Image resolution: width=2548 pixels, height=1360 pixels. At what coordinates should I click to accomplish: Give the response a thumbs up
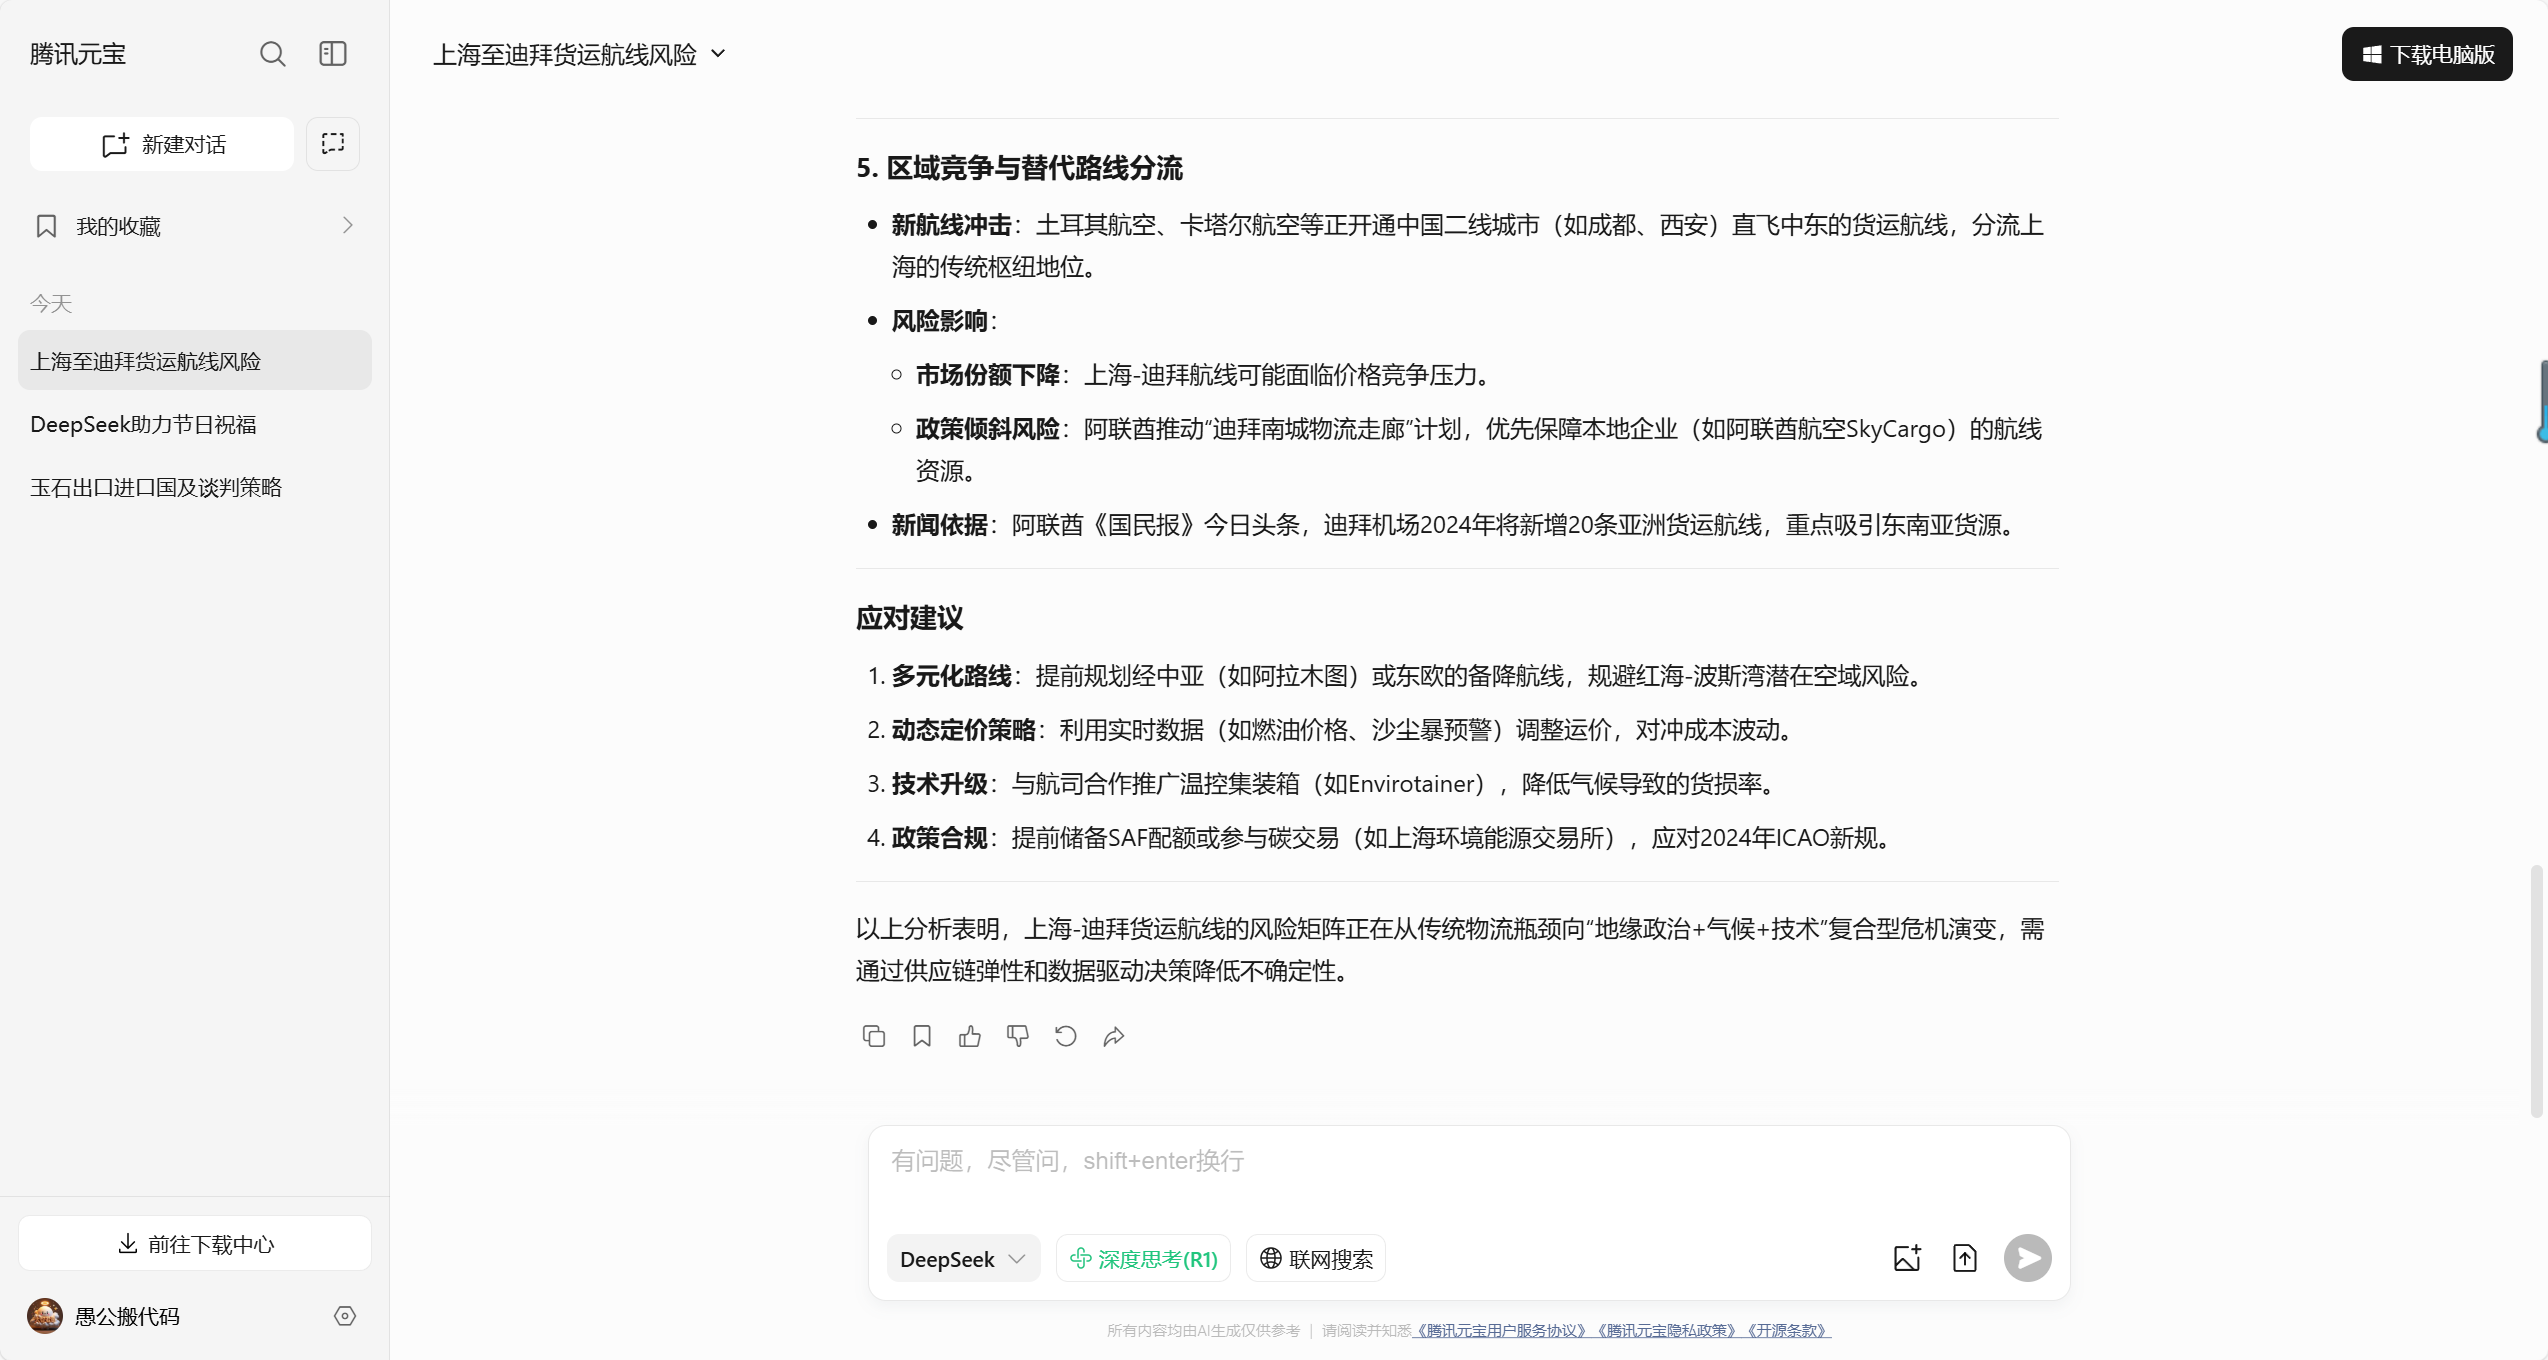point(969,1036)
